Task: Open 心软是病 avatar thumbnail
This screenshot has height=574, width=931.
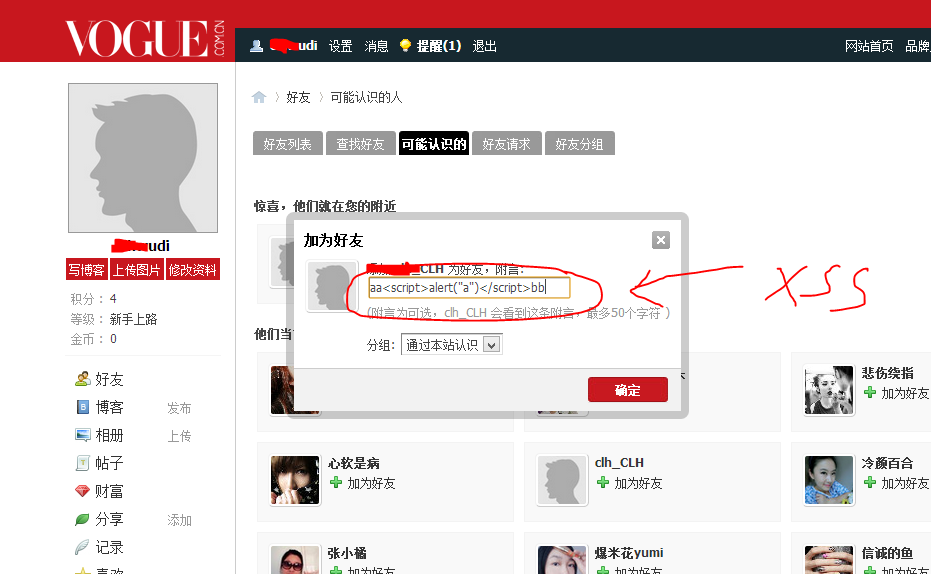Action: tap(295, 480)
